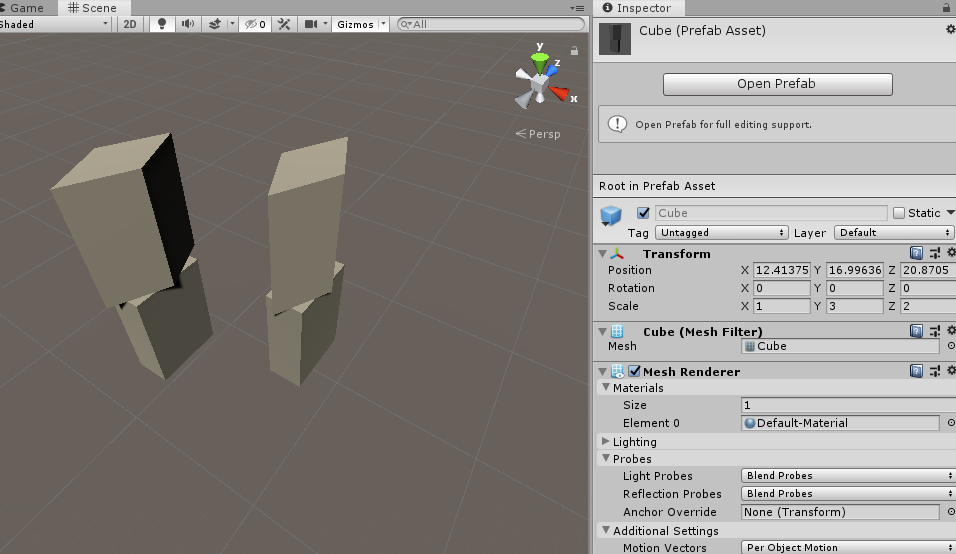This screenshot has width=956, height=554.
Task: Open Transform presets icon
Action: 935,253
